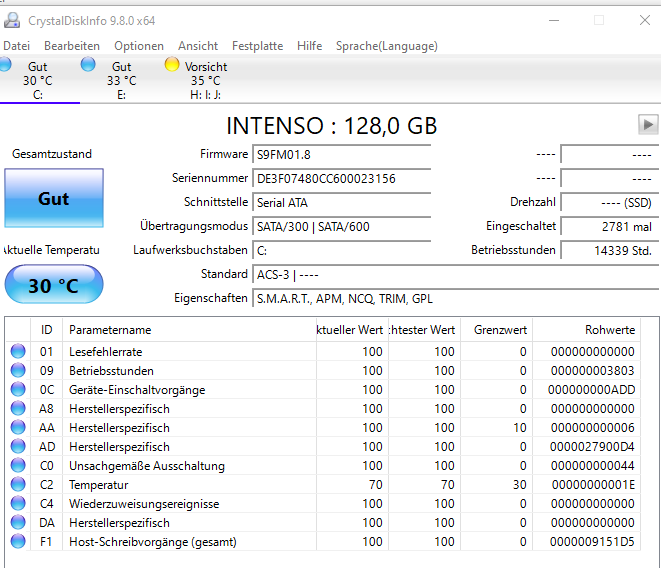Click the 30 °C temperature button

click(54, 284)
